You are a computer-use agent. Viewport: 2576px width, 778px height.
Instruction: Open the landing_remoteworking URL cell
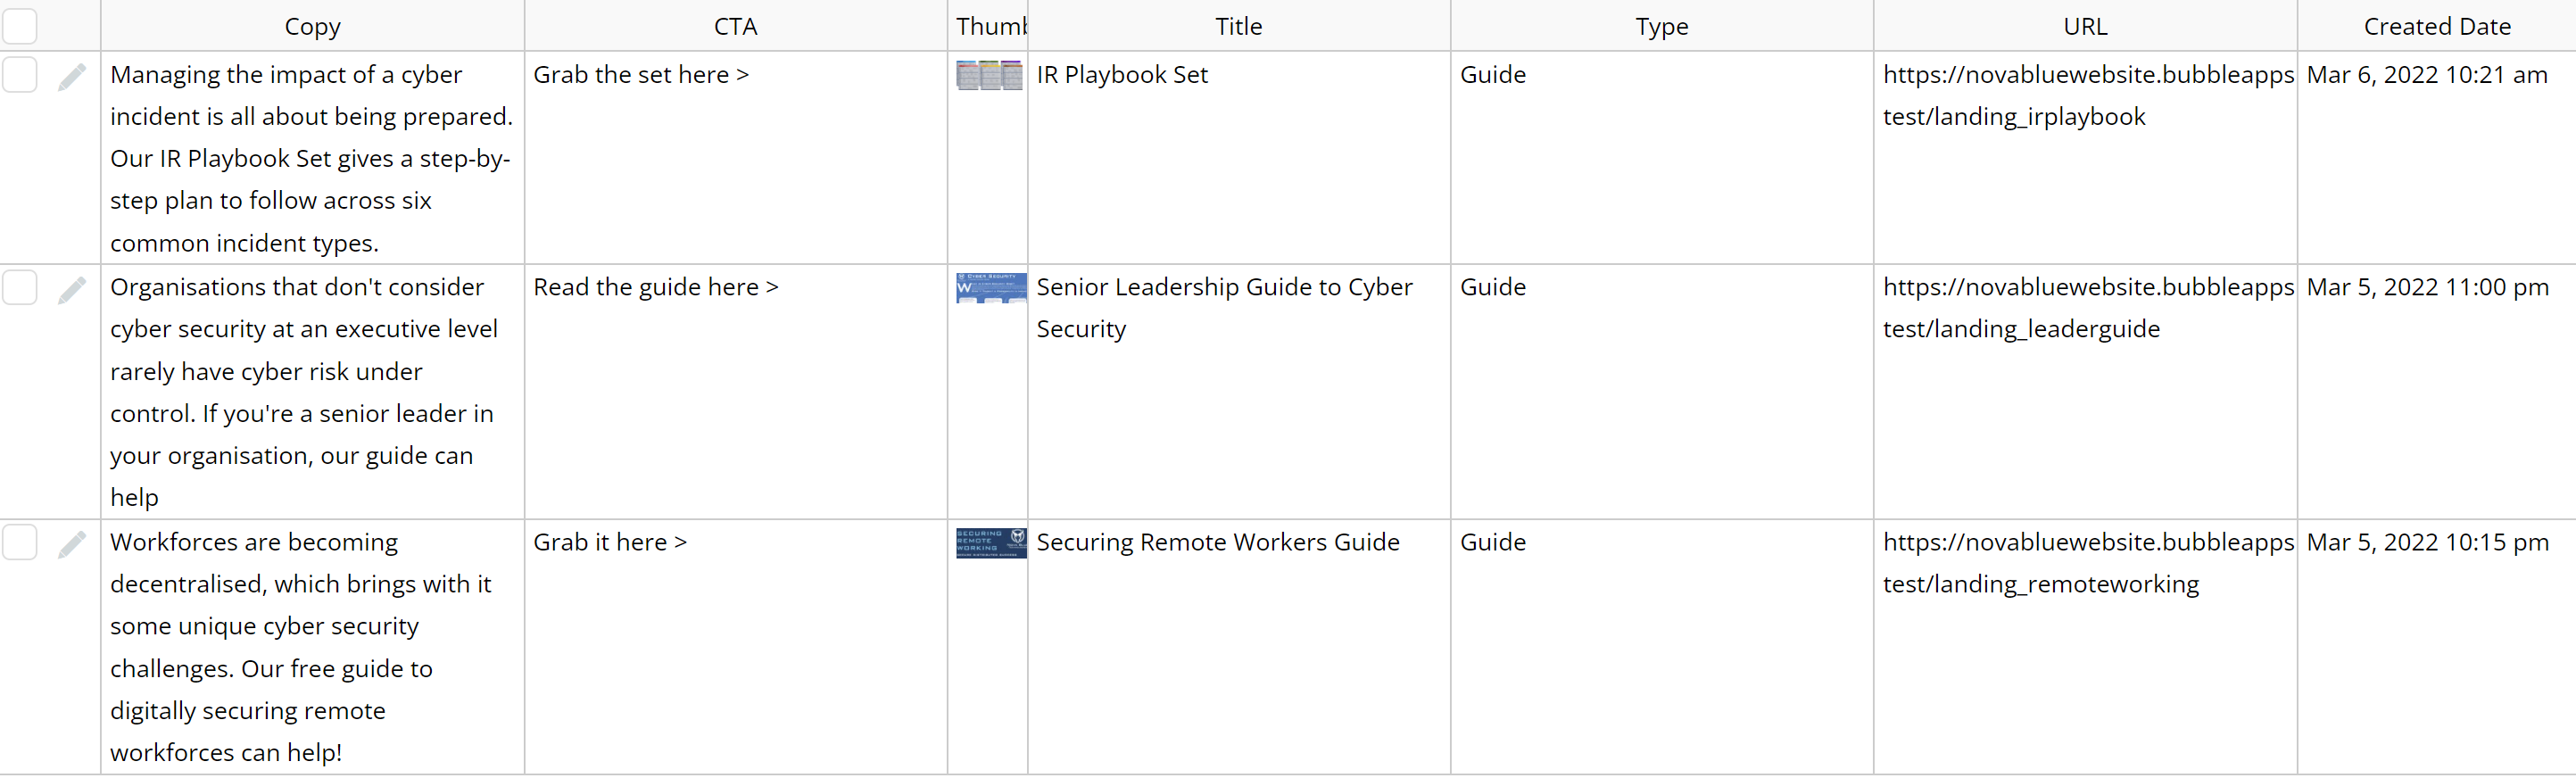(2087, 563)
